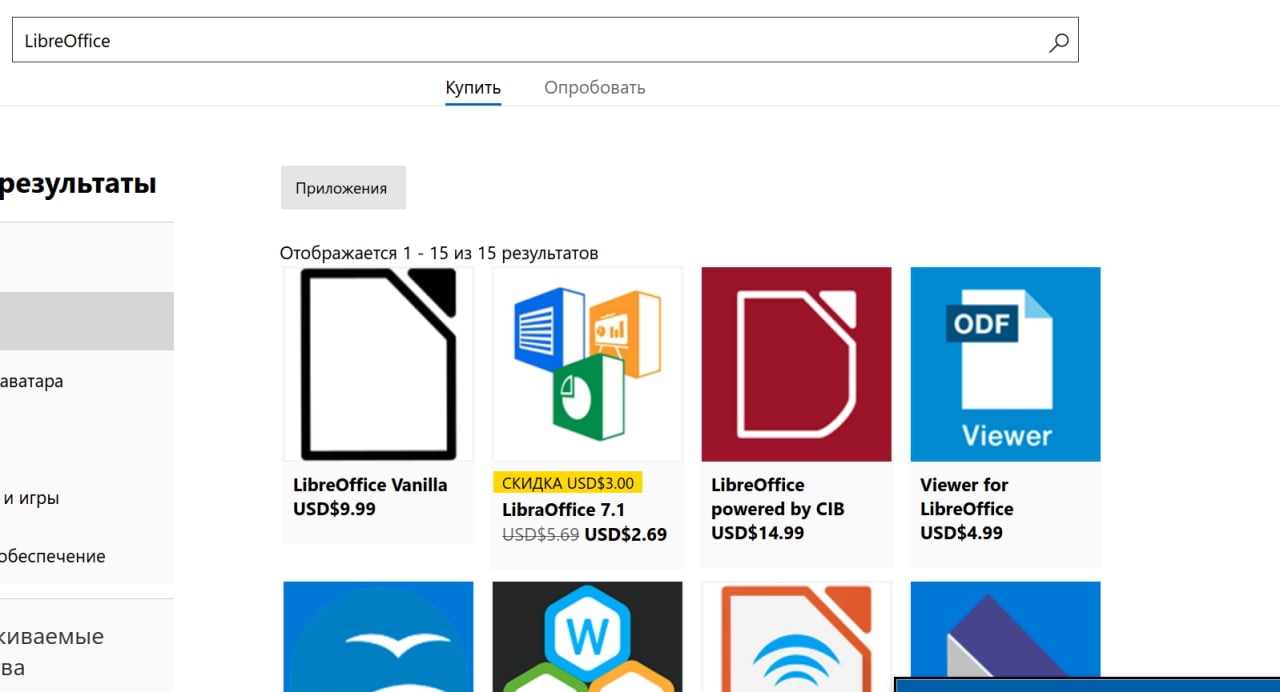This screenshot has height=692, width=1280.
Task: Open the purple shape app tile
Action: point(1005,630)
